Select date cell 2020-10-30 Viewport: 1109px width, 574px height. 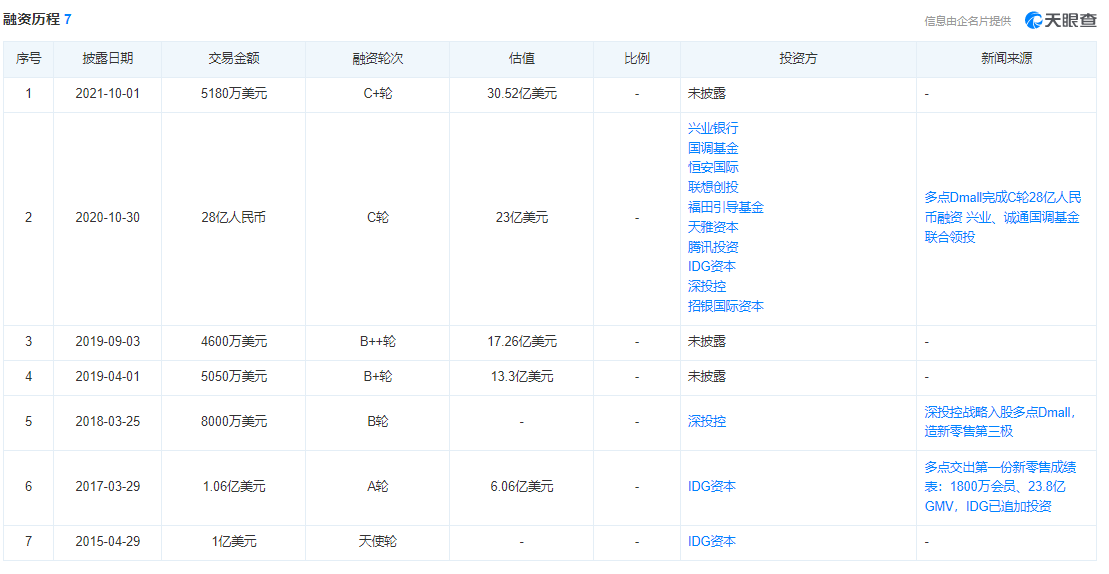(x=108, y=218)
